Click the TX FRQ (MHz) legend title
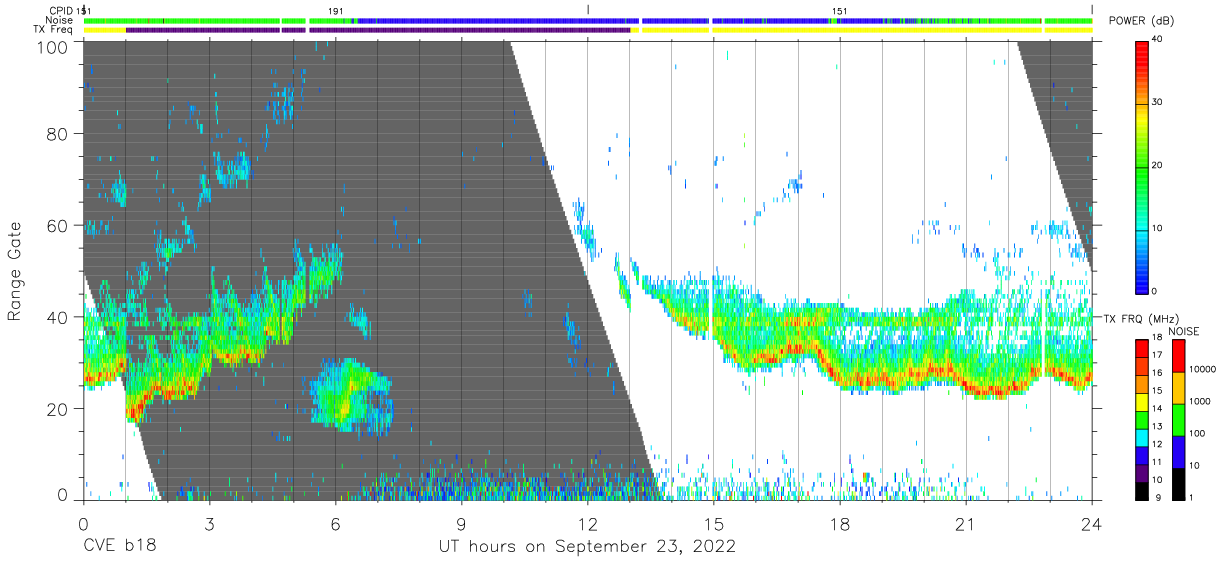The height and width of the screenshot is (567, 1228). [x=1142, y=319]
